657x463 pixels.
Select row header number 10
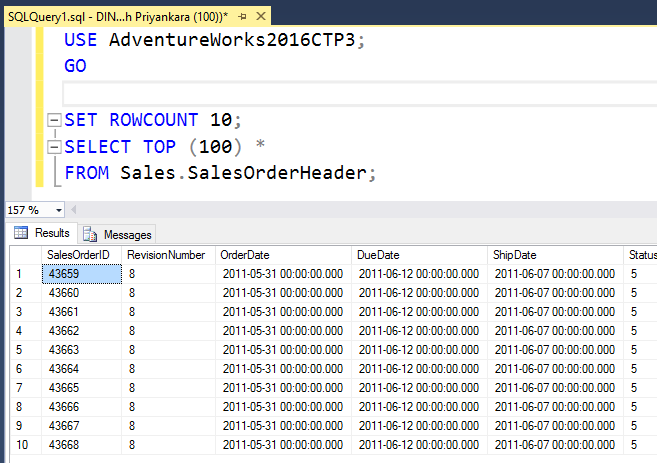26,445
